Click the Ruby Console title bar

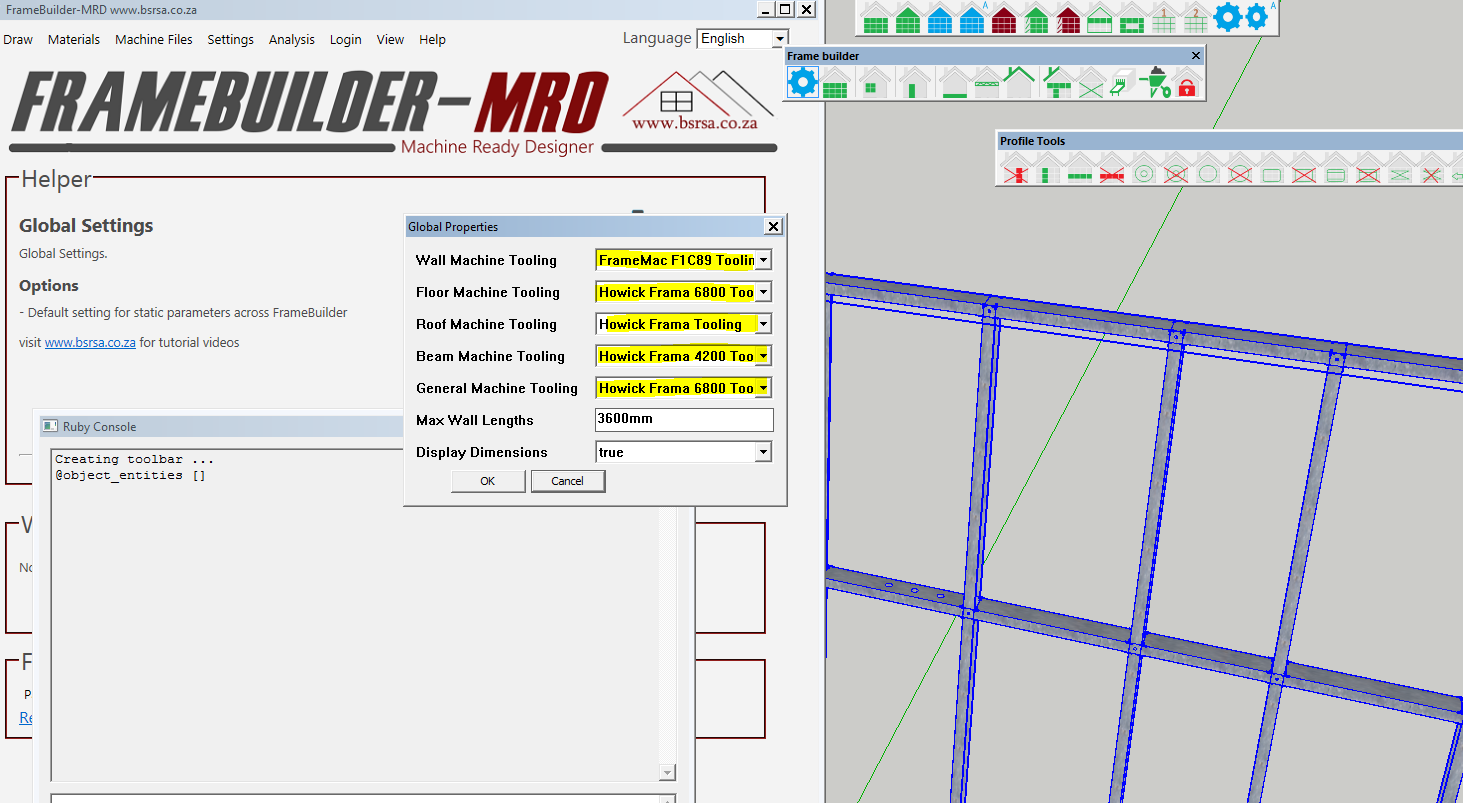pyautogui.click(x=220, y=426)
